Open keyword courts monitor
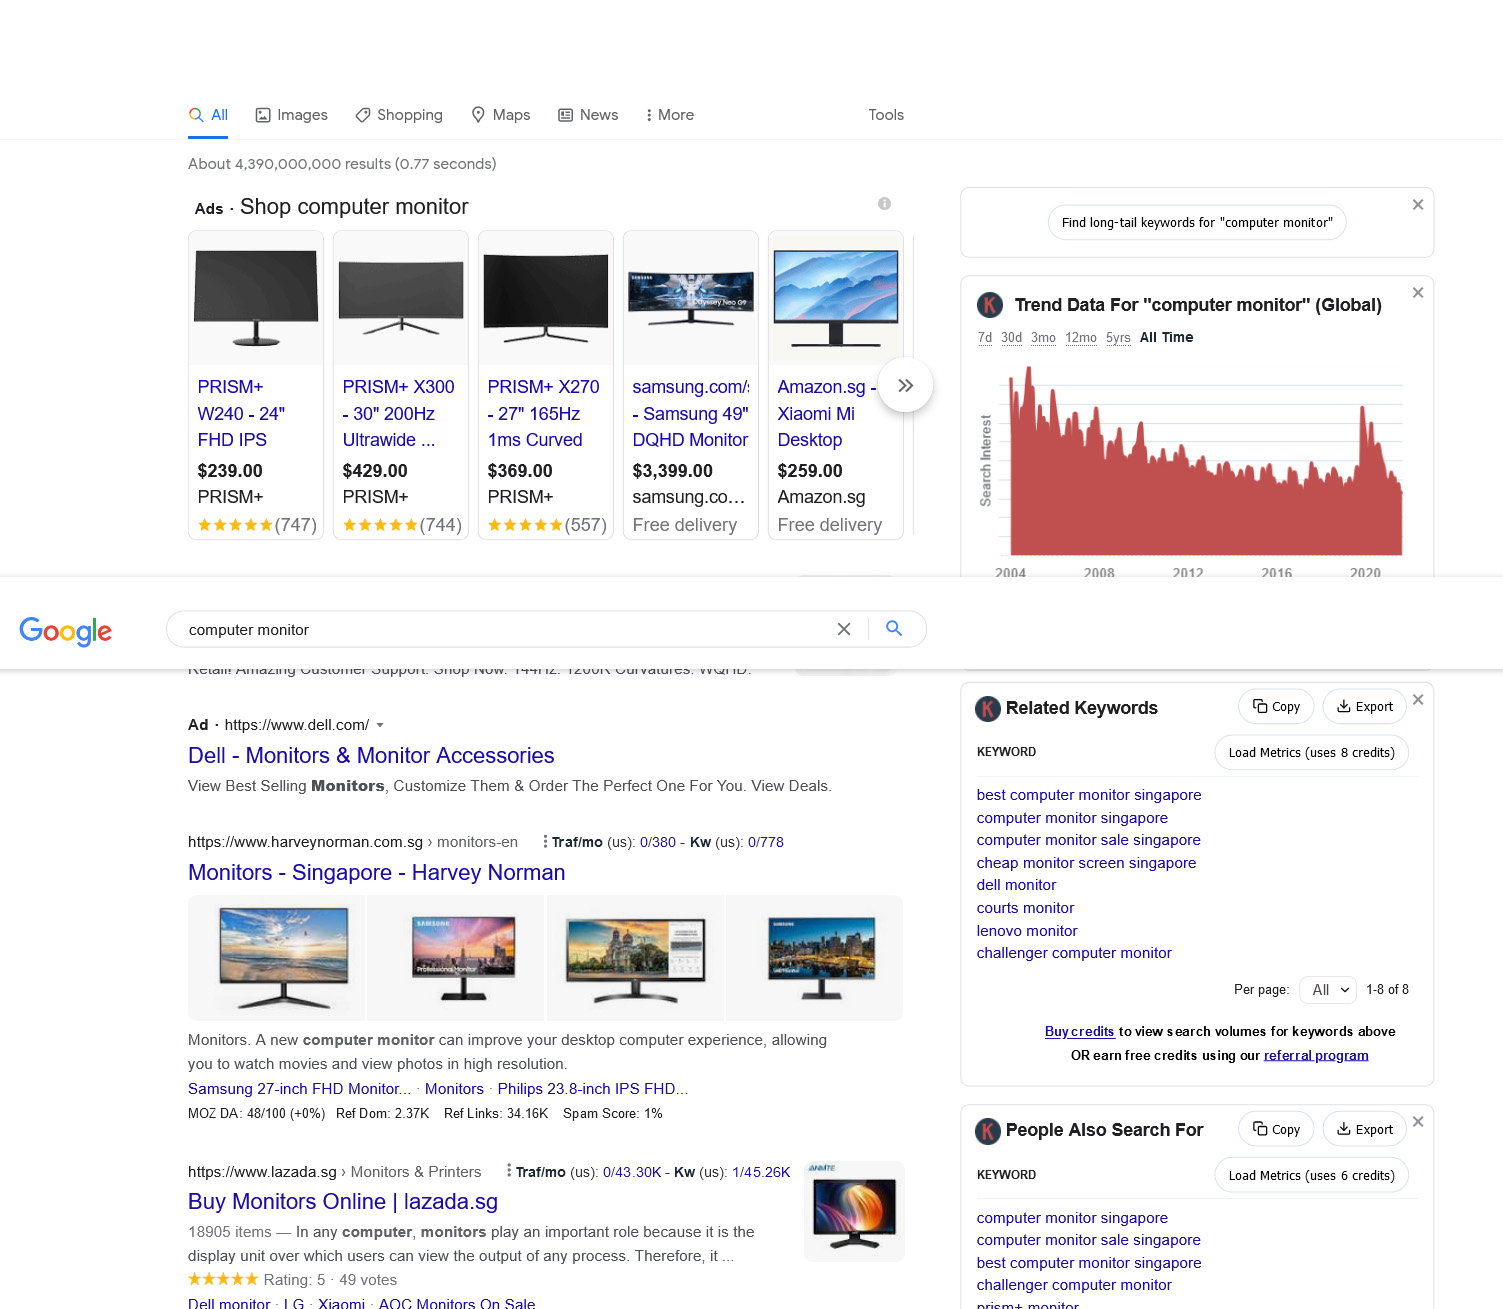 [1025, 908]
